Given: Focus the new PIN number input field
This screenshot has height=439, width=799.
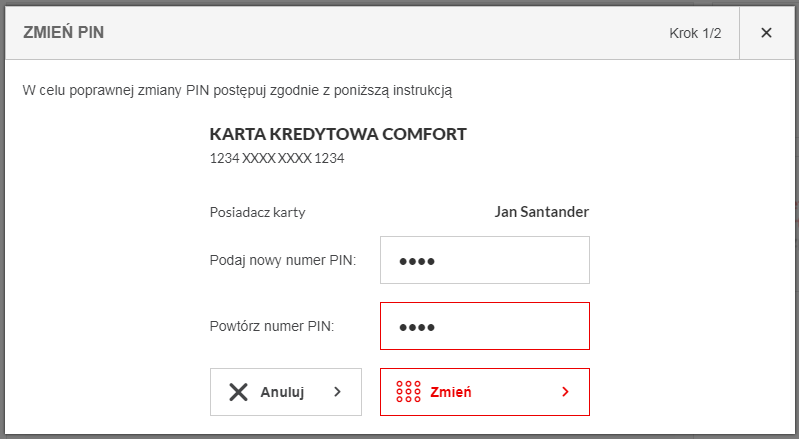Looking at the screenshot, I should [x=485, y=260].
